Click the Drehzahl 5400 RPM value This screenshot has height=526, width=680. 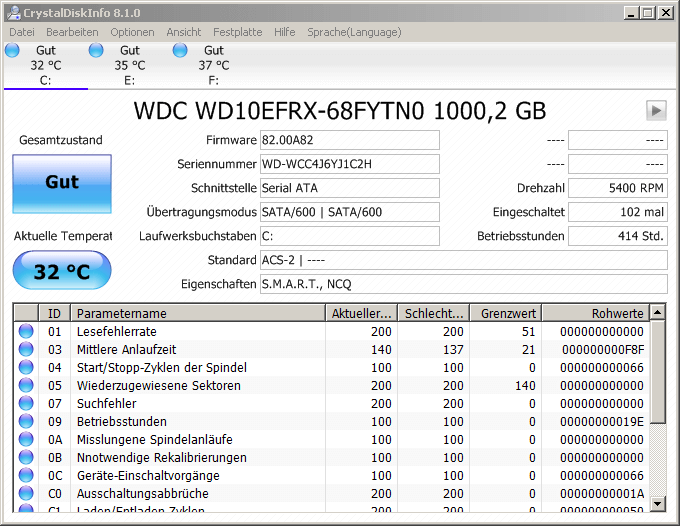pos(618,188)
